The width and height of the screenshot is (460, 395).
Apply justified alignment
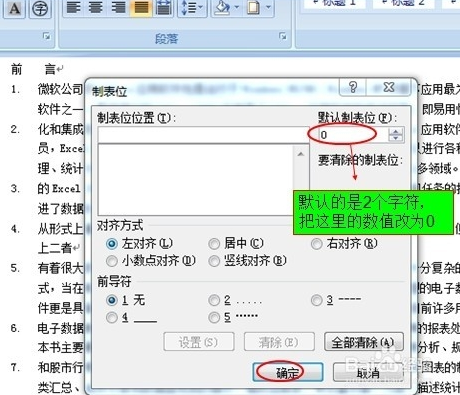141,7
